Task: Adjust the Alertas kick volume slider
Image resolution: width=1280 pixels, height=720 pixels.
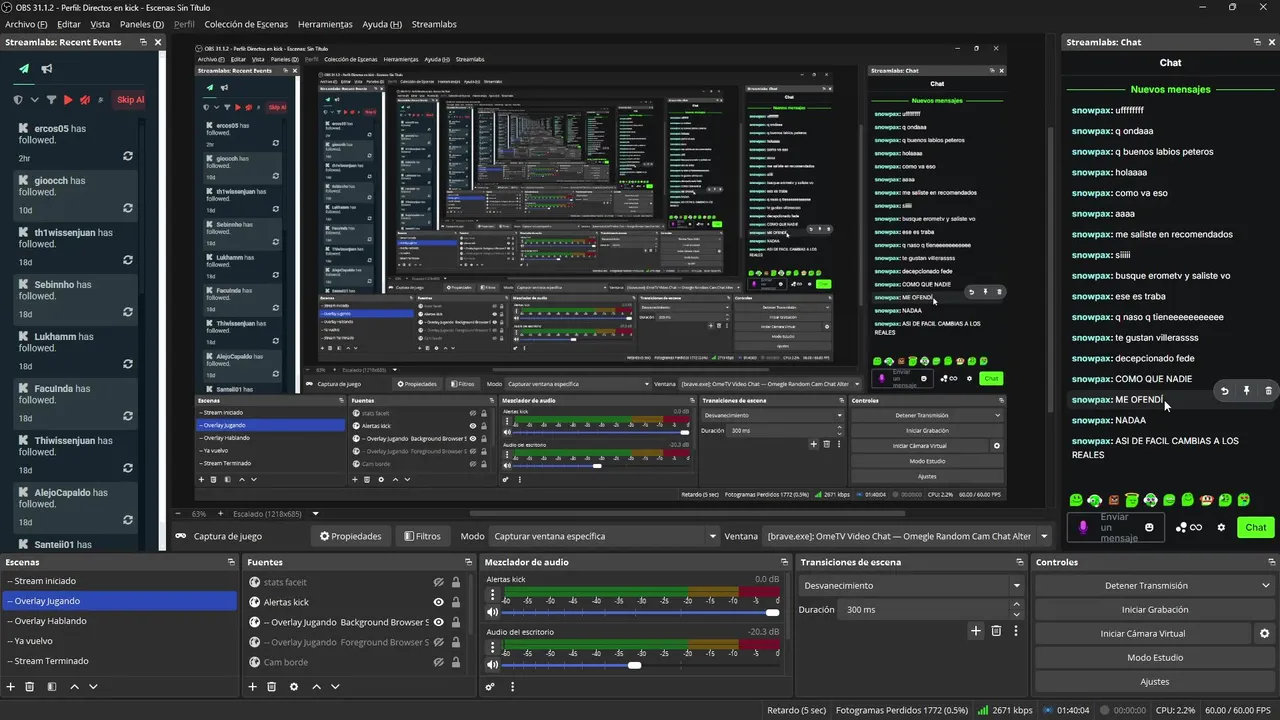Action: (x=640, y=612)
